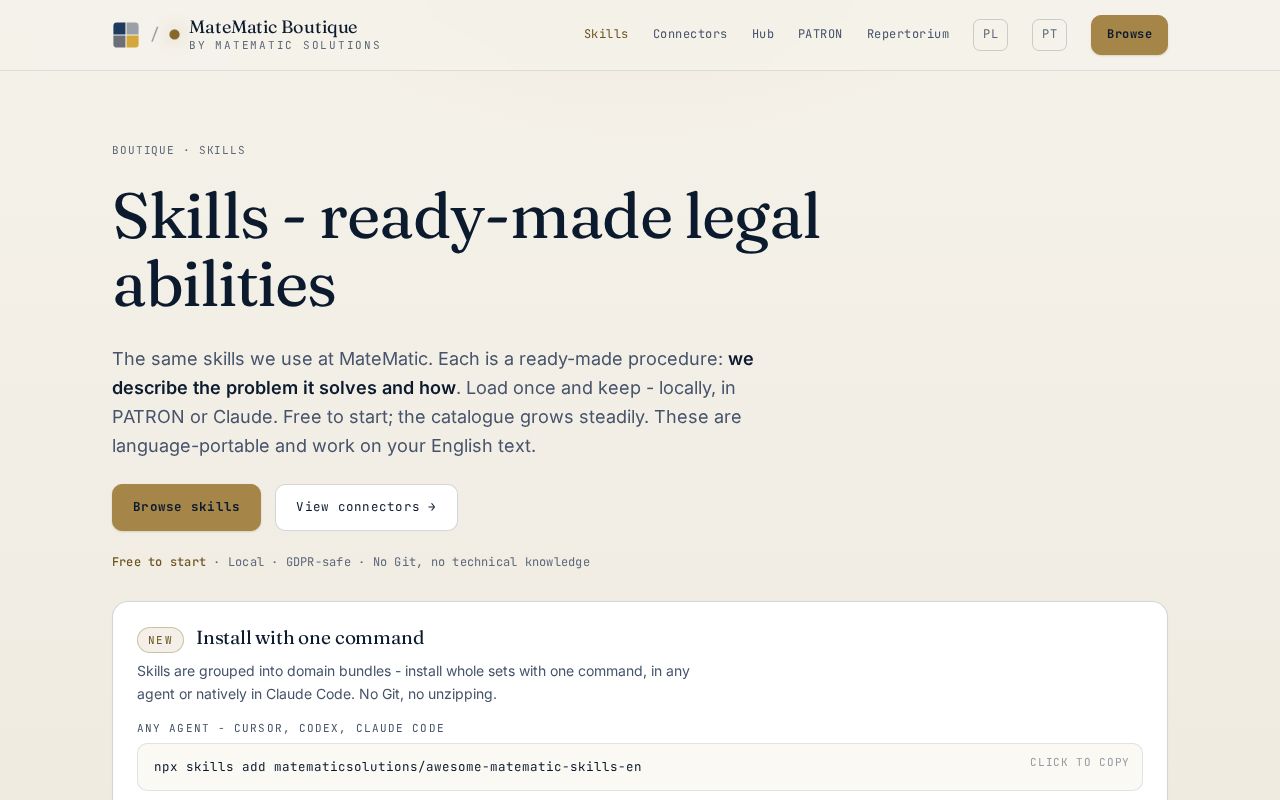
Task: Click the Browse skills button
Action: 186,507
